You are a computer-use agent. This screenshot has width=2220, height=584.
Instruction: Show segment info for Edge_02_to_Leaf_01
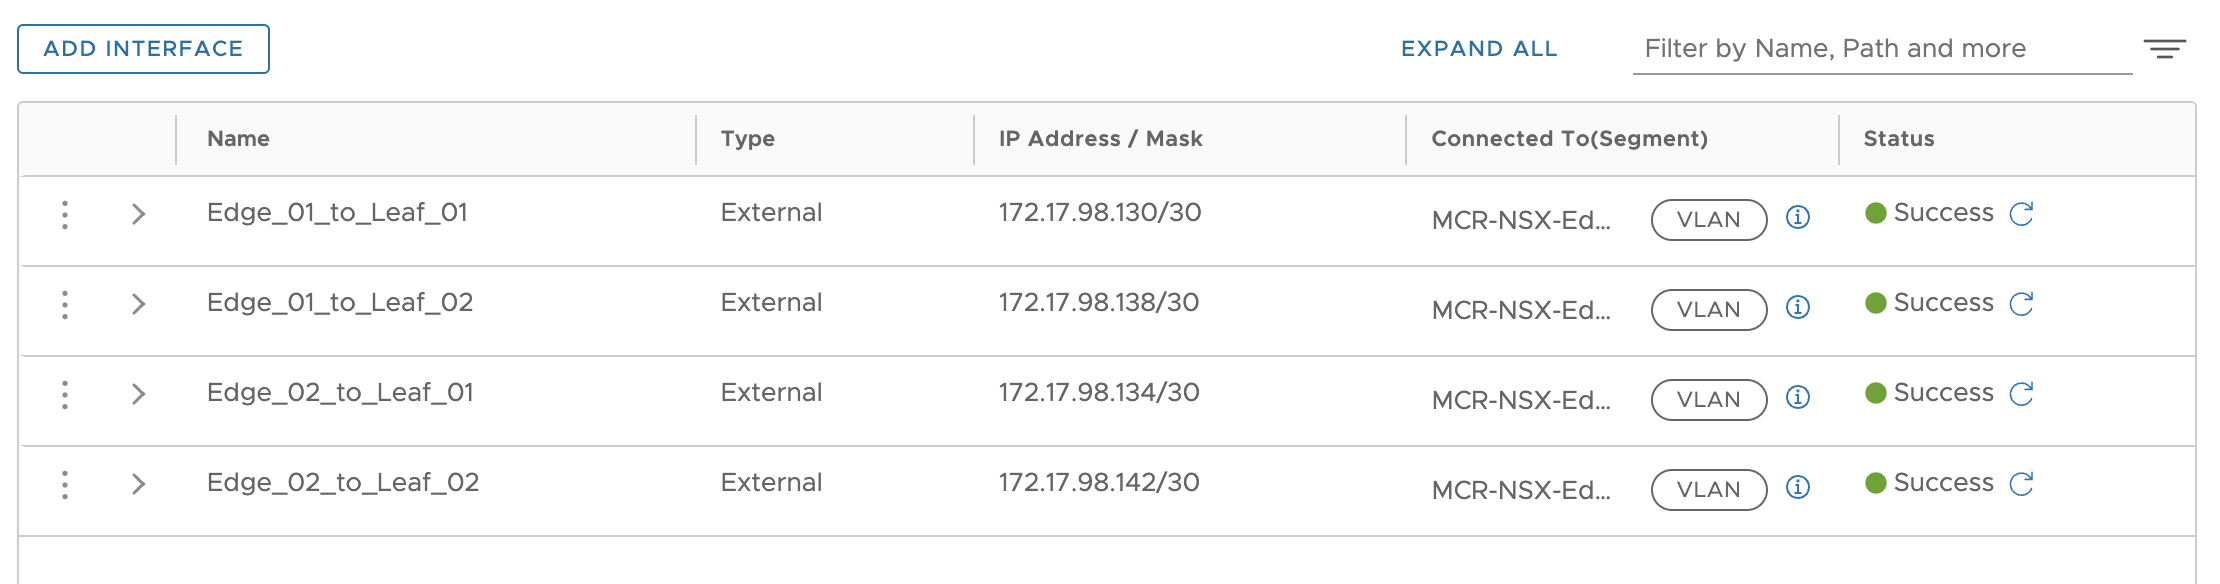[1798, 397]
